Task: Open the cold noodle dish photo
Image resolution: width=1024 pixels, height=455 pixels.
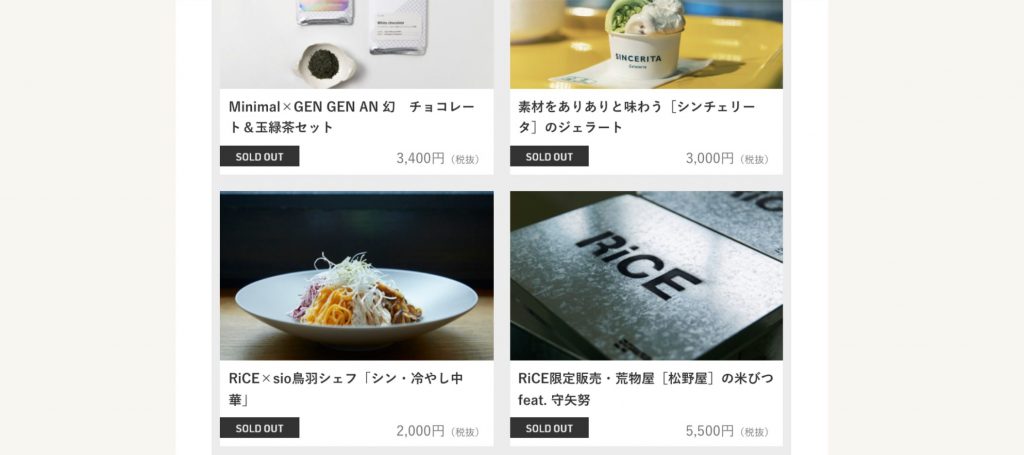Action: (357, 275)
